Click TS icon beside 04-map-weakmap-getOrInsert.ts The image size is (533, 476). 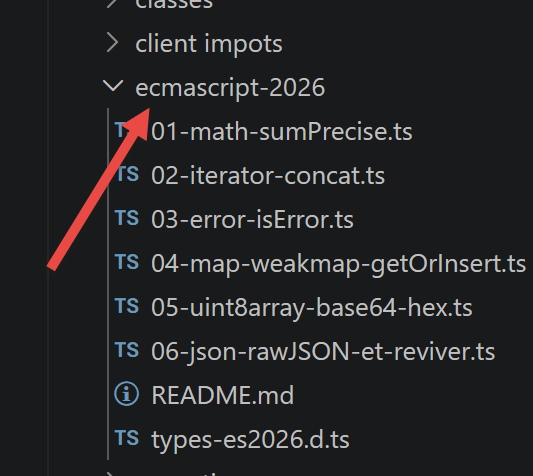pos(127,262)
